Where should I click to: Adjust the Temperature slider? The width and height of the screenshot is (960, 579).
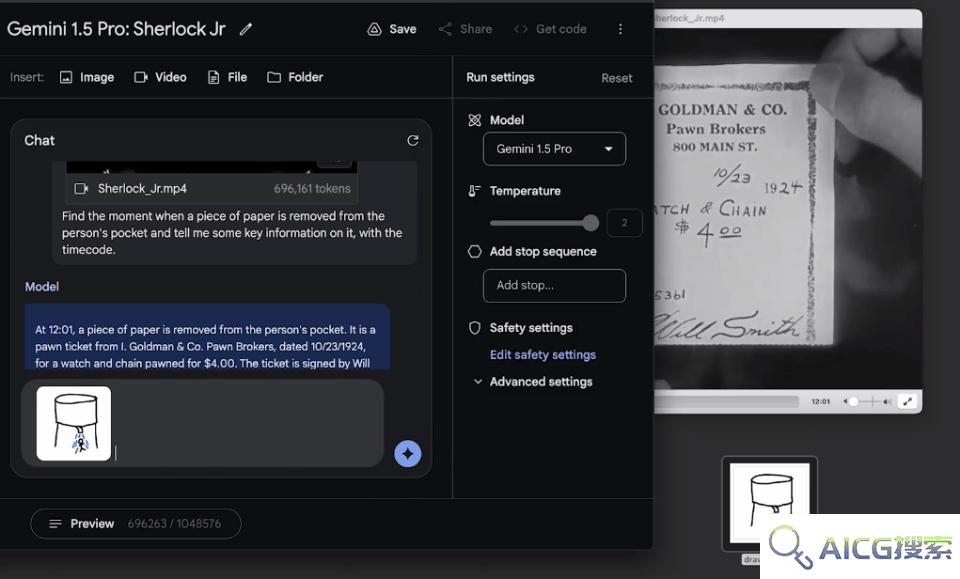click(x=544, y=223)
